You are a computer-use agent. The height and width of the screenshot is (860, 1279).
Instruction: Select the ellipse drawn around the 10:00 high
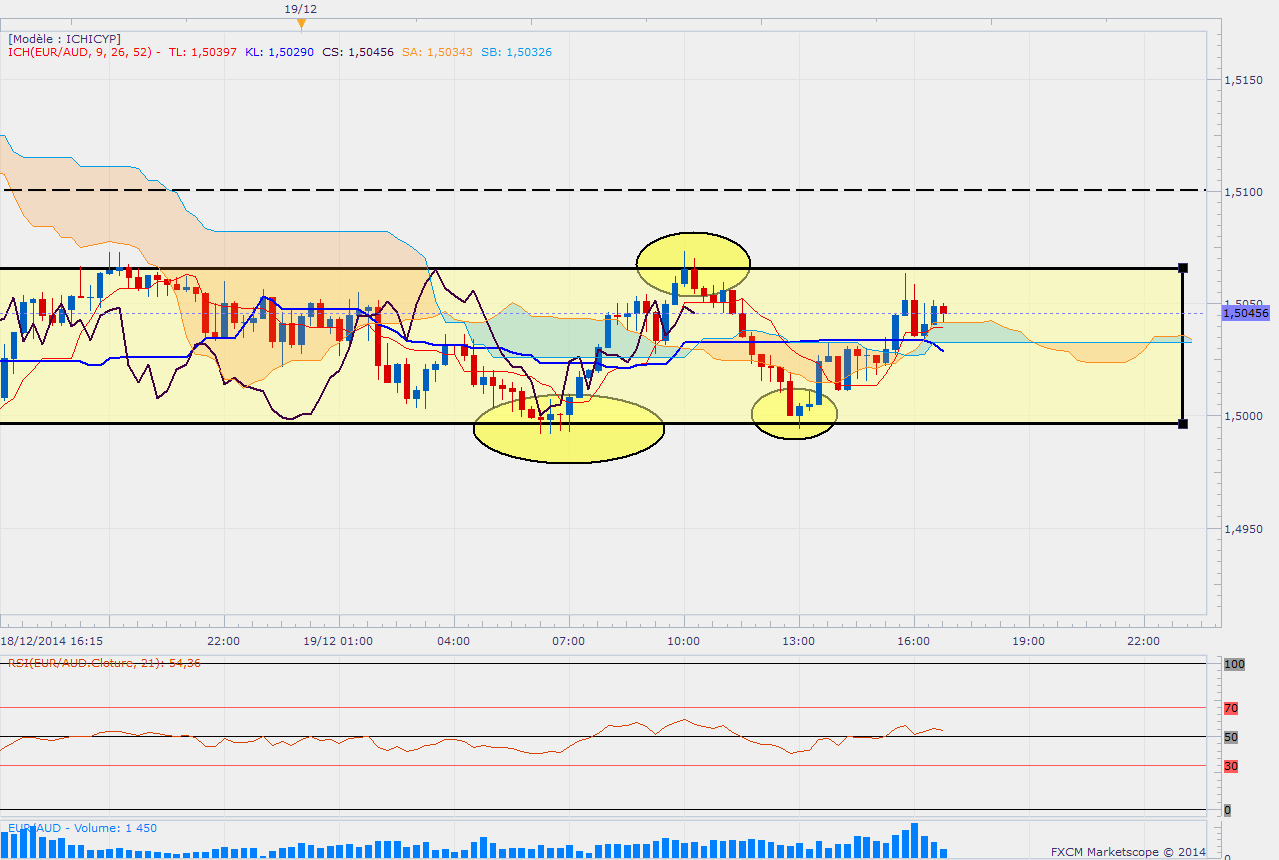click(693, 263)
